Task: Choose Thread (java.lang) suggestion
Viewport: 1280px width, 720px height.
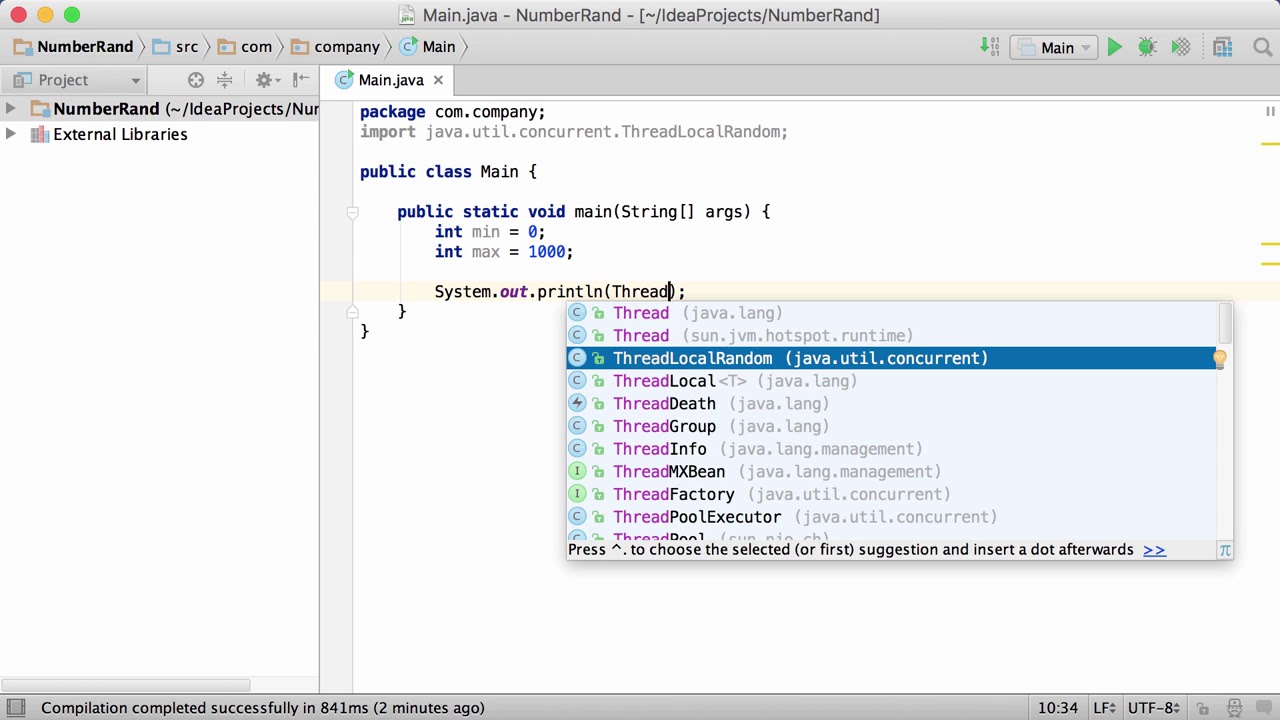Action: 892,313
